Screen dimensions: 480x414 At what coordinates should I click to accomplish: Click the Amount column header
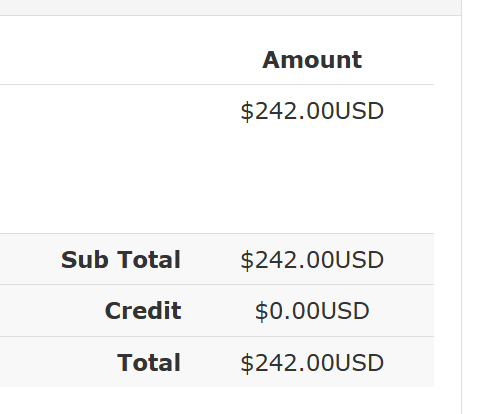(312, 60)
